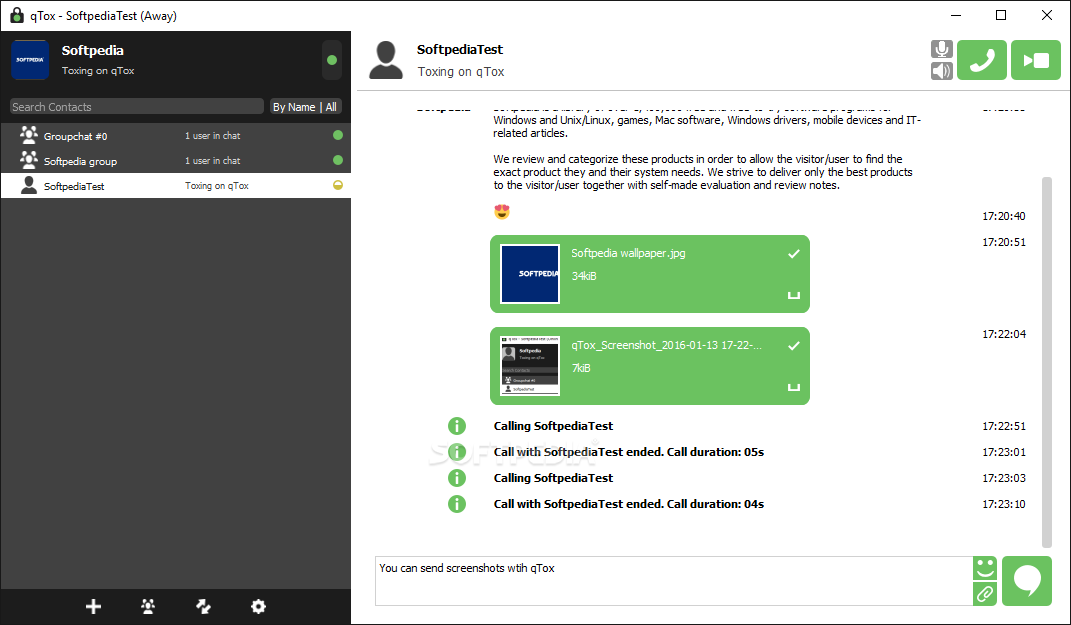
Task: Click the SoftpediaTest name in chat header
Action: pyautogui.click(x=460, y=49)
